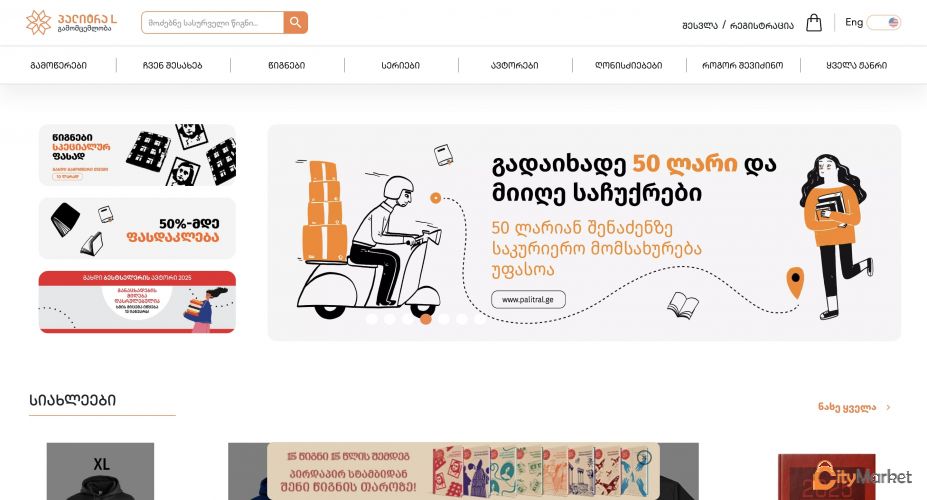927x500 pixels.
Task: Click the CityMarket shopping bag logo
Action: [x=825, y=476]
